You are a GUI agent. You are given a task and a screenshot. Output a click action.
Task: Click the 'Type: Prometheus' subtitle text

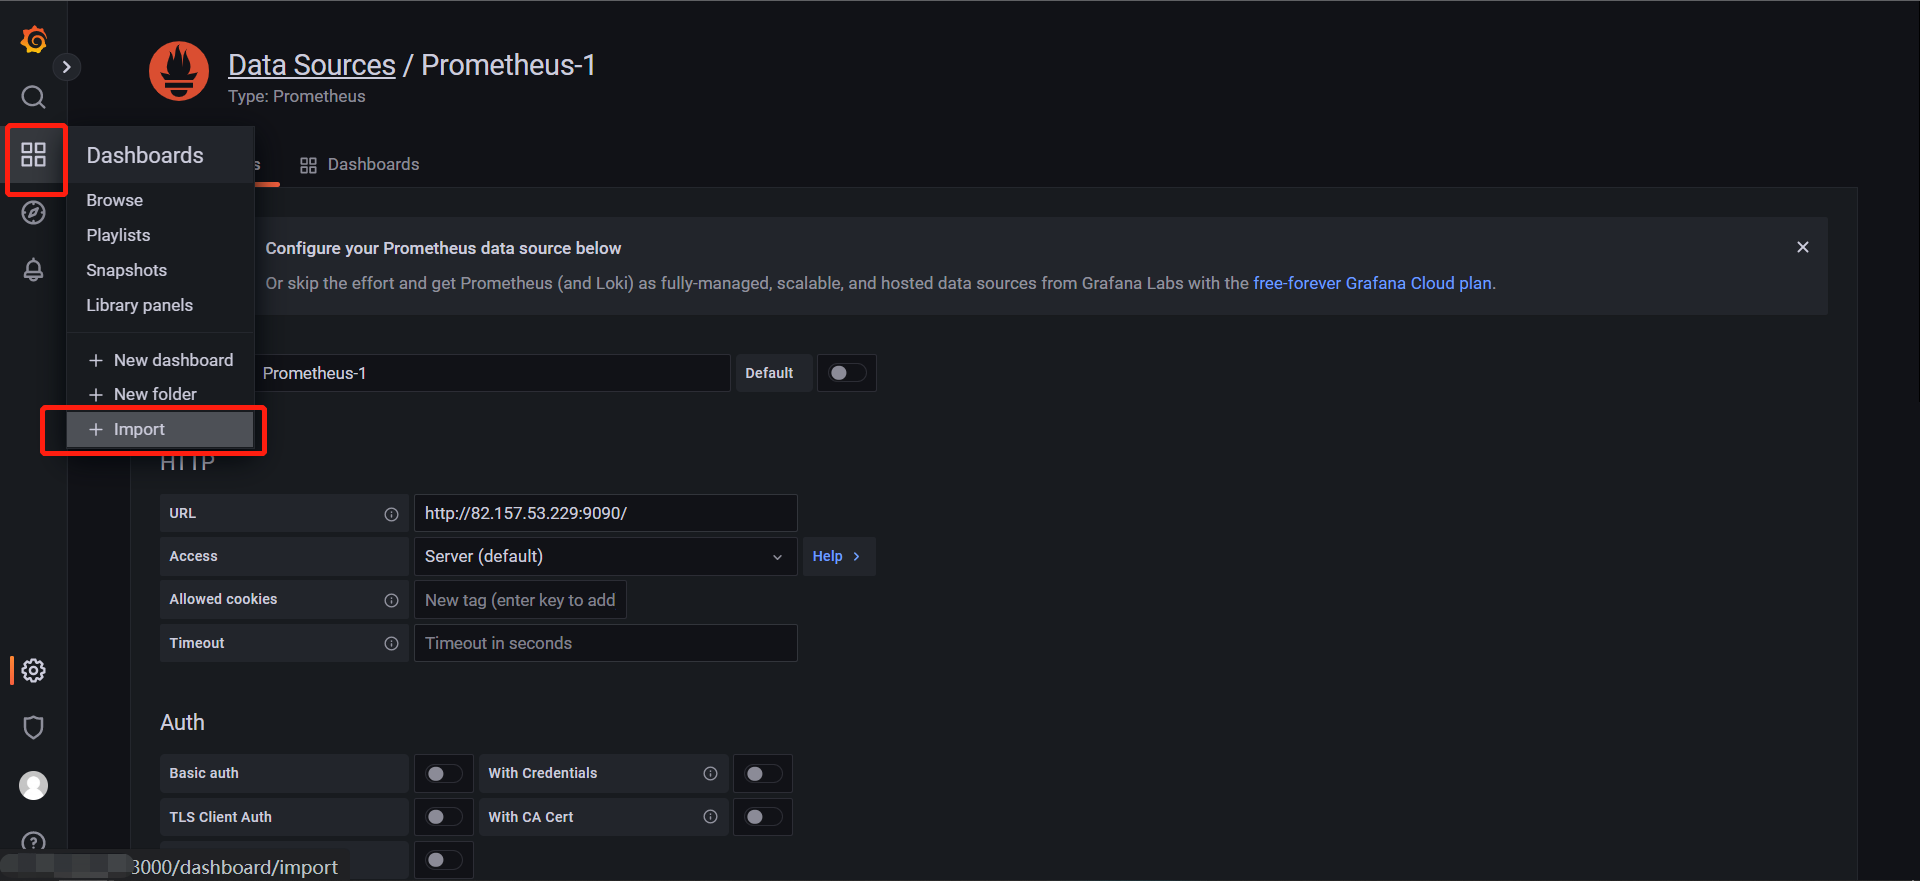pyautogui.click(x=297, y=96)
